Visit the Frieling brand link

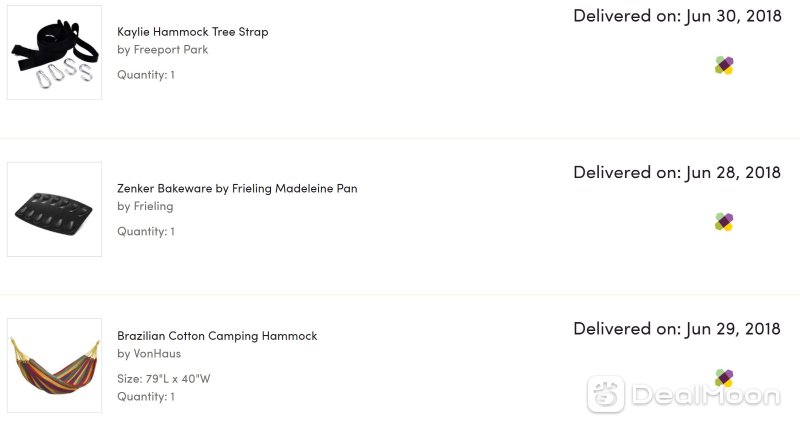(153, 207)
